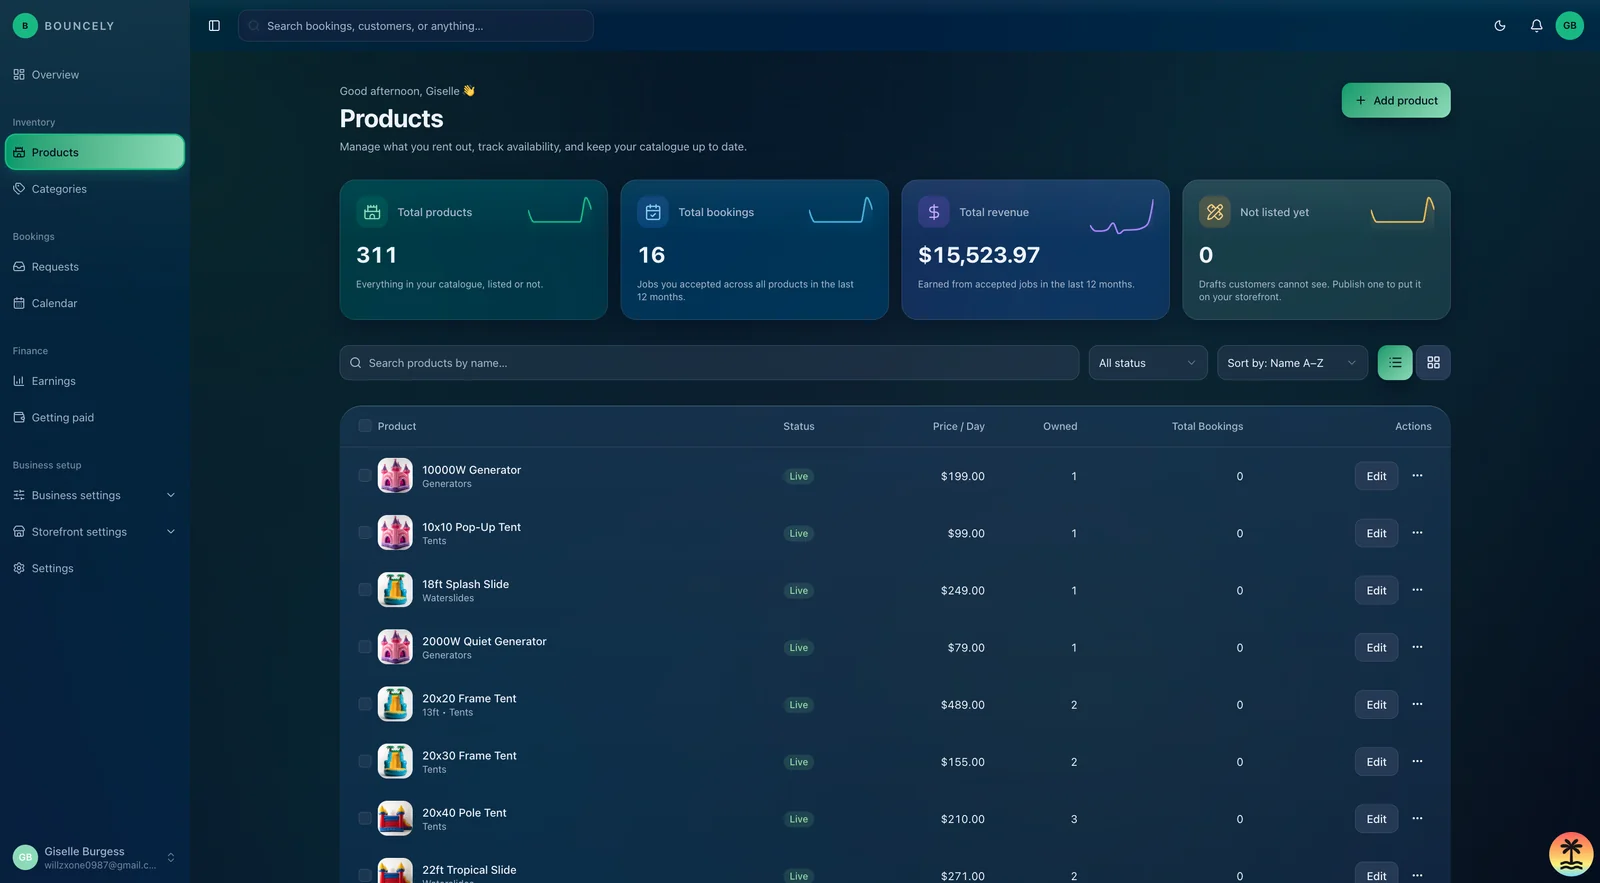This screenshot has width=1600, height=883.
Task: Open more actions for 10x10 Pop-Up Tent
Action: 1417,533
